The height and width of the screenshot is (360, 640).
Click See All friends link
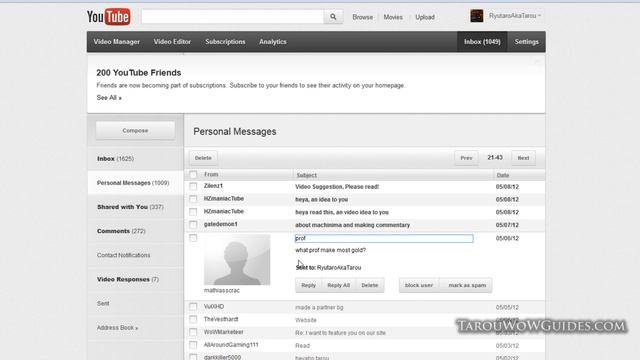109,98
